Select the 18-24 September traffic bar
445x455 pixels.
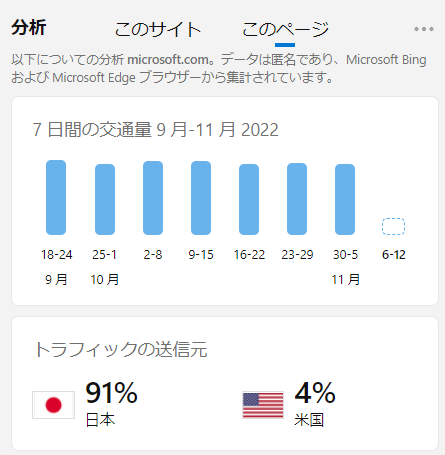pos(56,197)
